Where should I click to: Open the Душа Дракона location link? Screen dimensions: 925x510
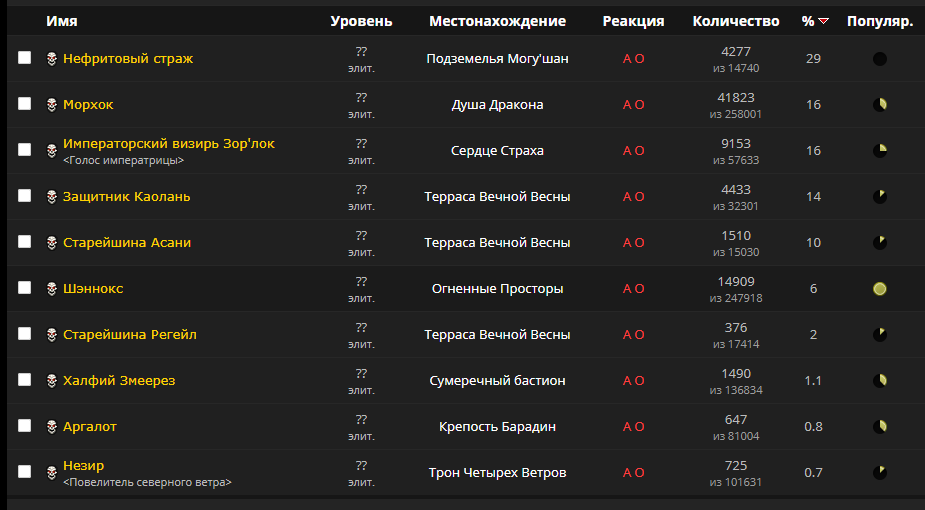point(497,105)
